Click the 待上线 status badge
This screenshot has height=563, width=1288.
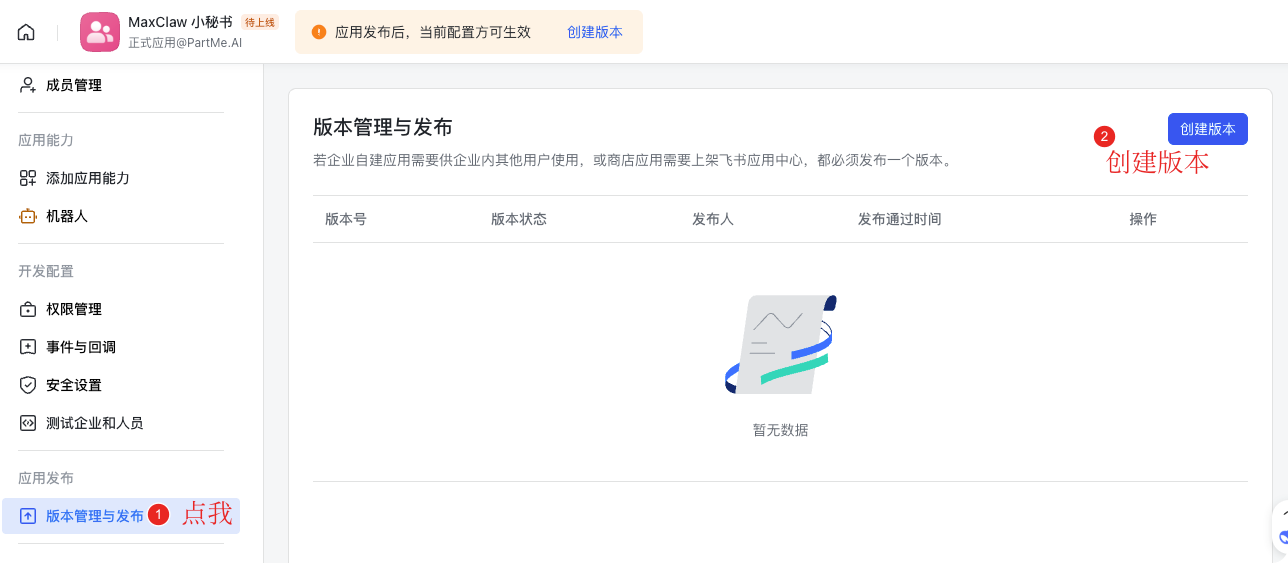(260, 22)
